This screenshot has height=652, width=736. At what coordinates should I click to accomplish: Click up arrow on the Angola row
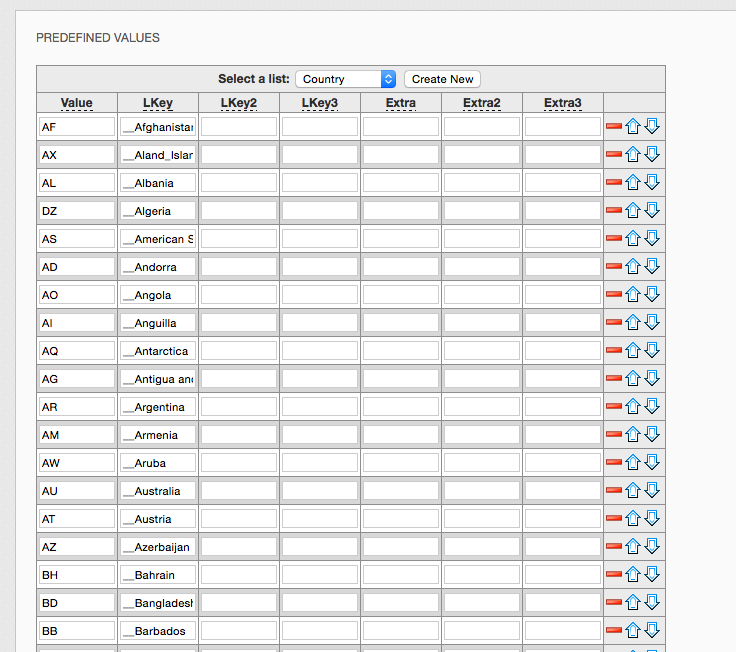633,294
